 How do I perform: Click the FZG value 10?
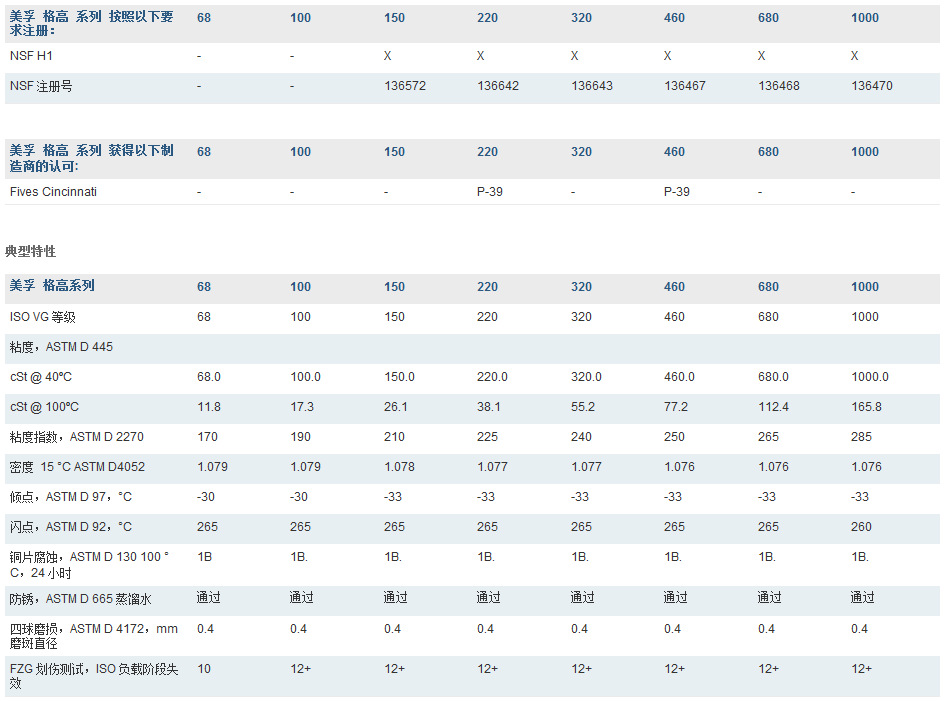click(x=203, y=670)
